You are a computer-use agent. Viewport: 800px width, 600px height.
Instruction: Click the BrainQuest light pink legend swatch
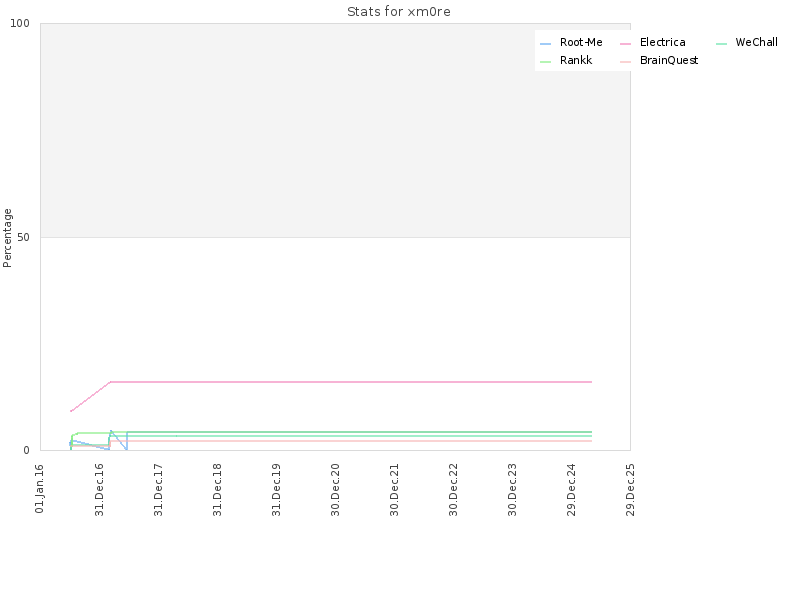tap(626, 62)
